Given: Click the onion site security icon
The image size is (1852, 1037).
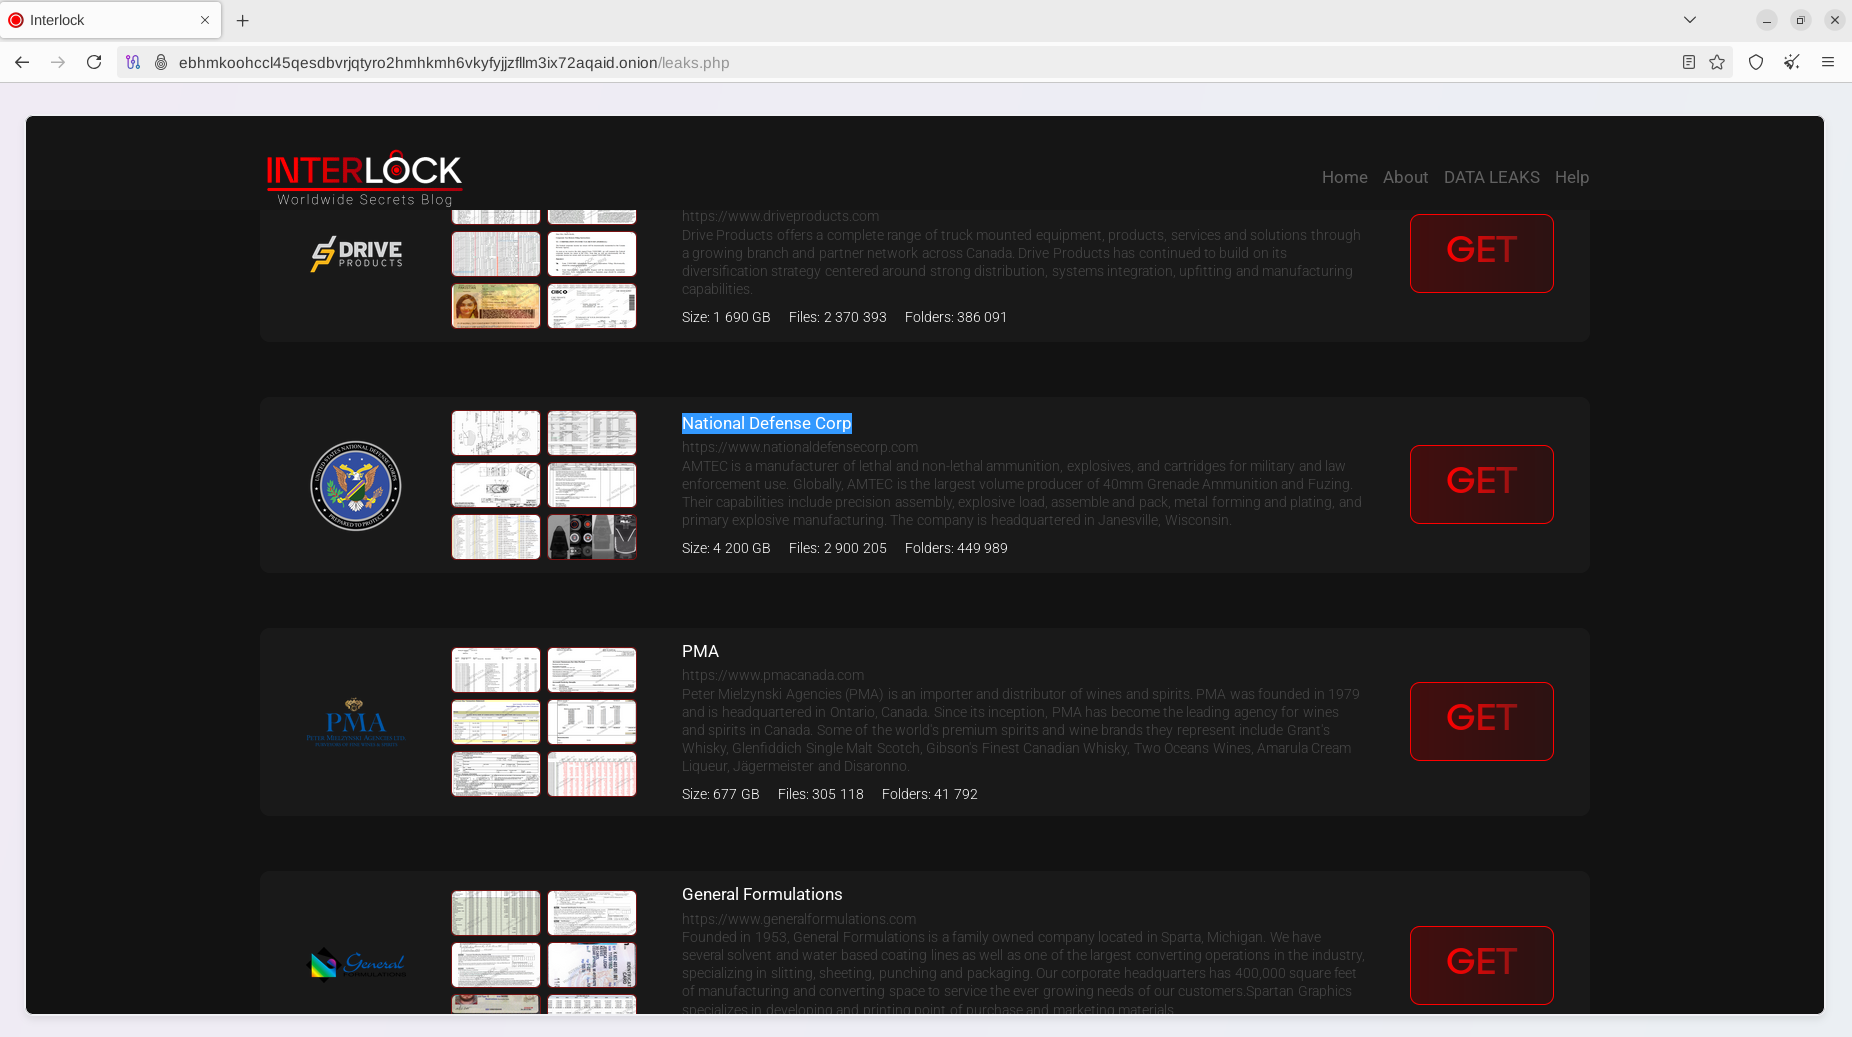Looking at the screenshot, I should pyautogui.click(x=161, y=62).
